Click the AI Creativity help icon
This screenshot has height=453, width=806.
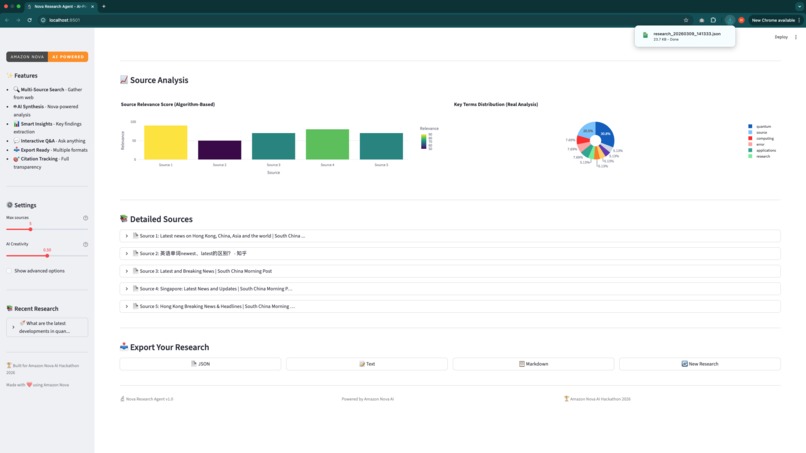[85, 244]
